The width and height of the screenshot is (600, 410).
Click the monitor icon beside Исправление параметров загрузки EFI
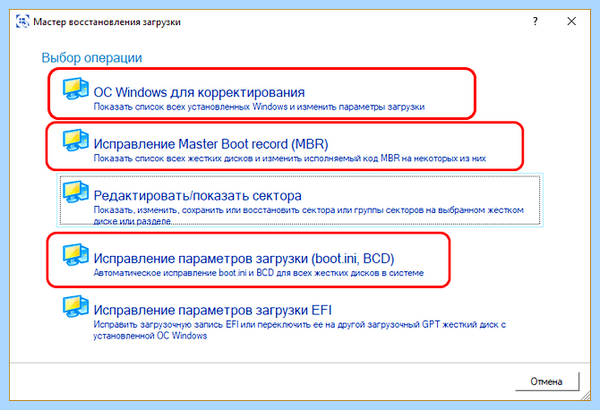(75, 306)
